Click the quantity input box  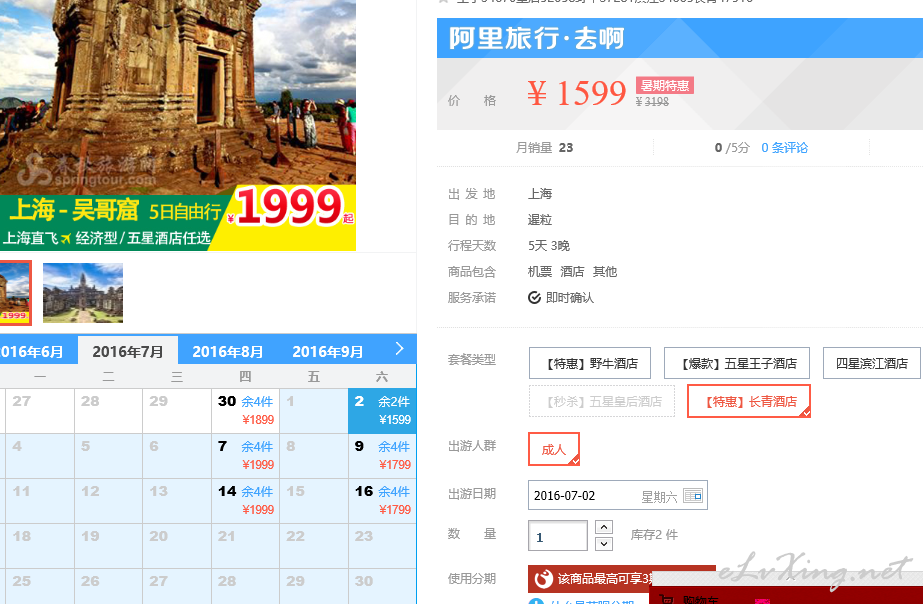pyautogui.click(x=558, y=536)
